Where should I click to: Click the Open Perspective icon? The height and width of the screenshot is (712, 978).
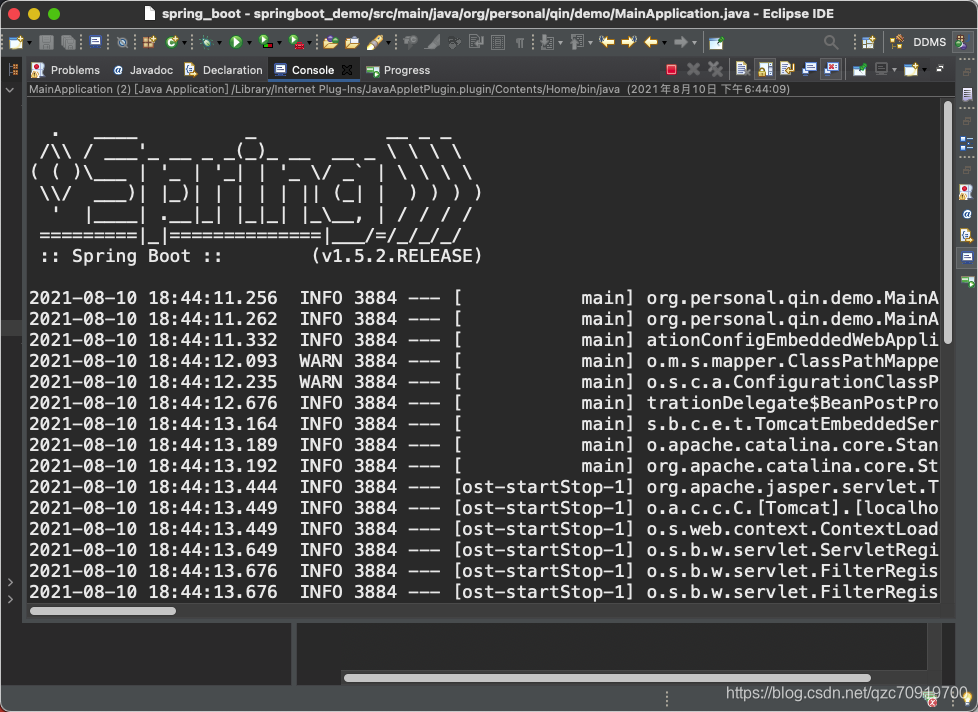[868, 42]
